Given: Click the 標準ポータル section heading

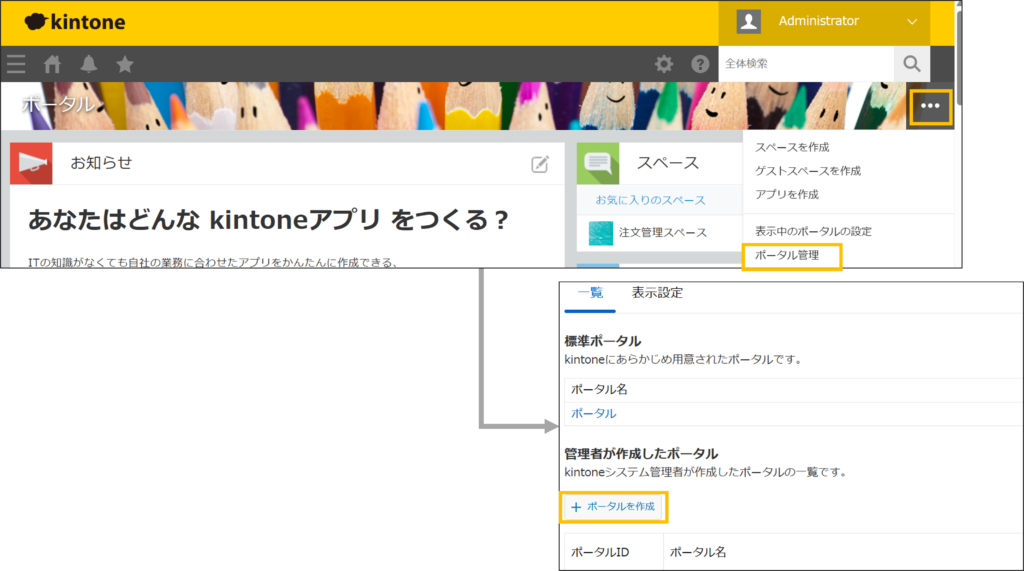Looking at the screenshot, I should 603,341.
